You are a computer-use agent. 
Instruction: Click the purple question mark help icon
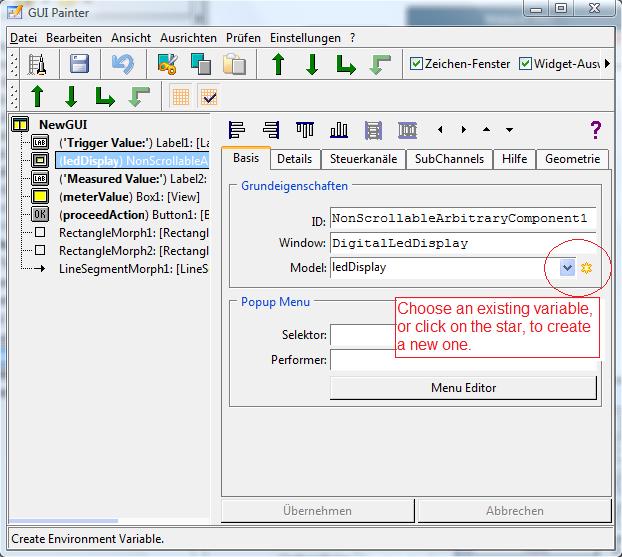point(596,130)
